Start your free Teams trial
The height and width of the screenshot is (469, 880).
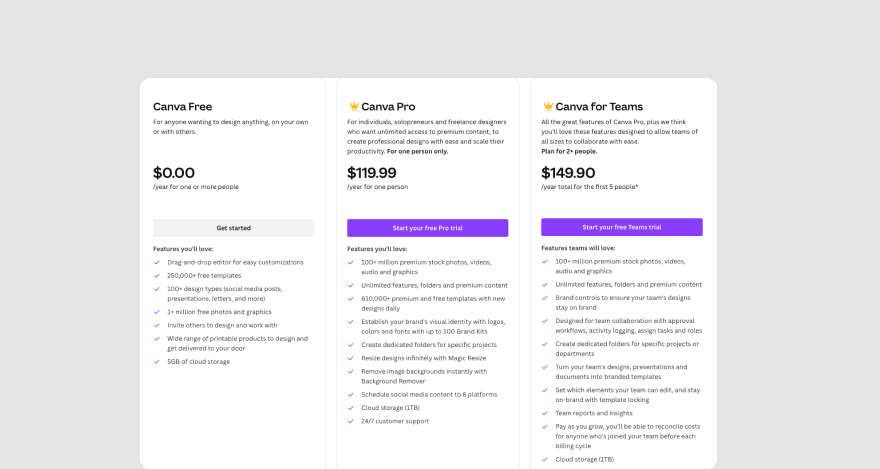click(622, 227)
